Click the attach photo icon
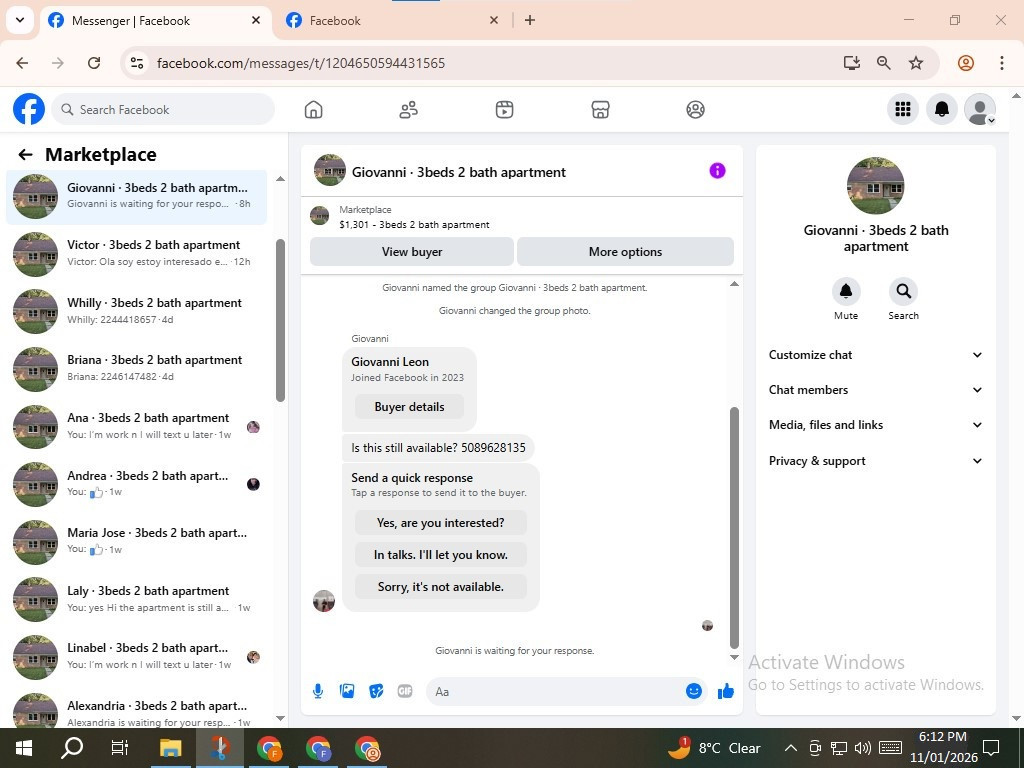The width and height of the screenshot is (1024, 768). [x=347, y=691]
